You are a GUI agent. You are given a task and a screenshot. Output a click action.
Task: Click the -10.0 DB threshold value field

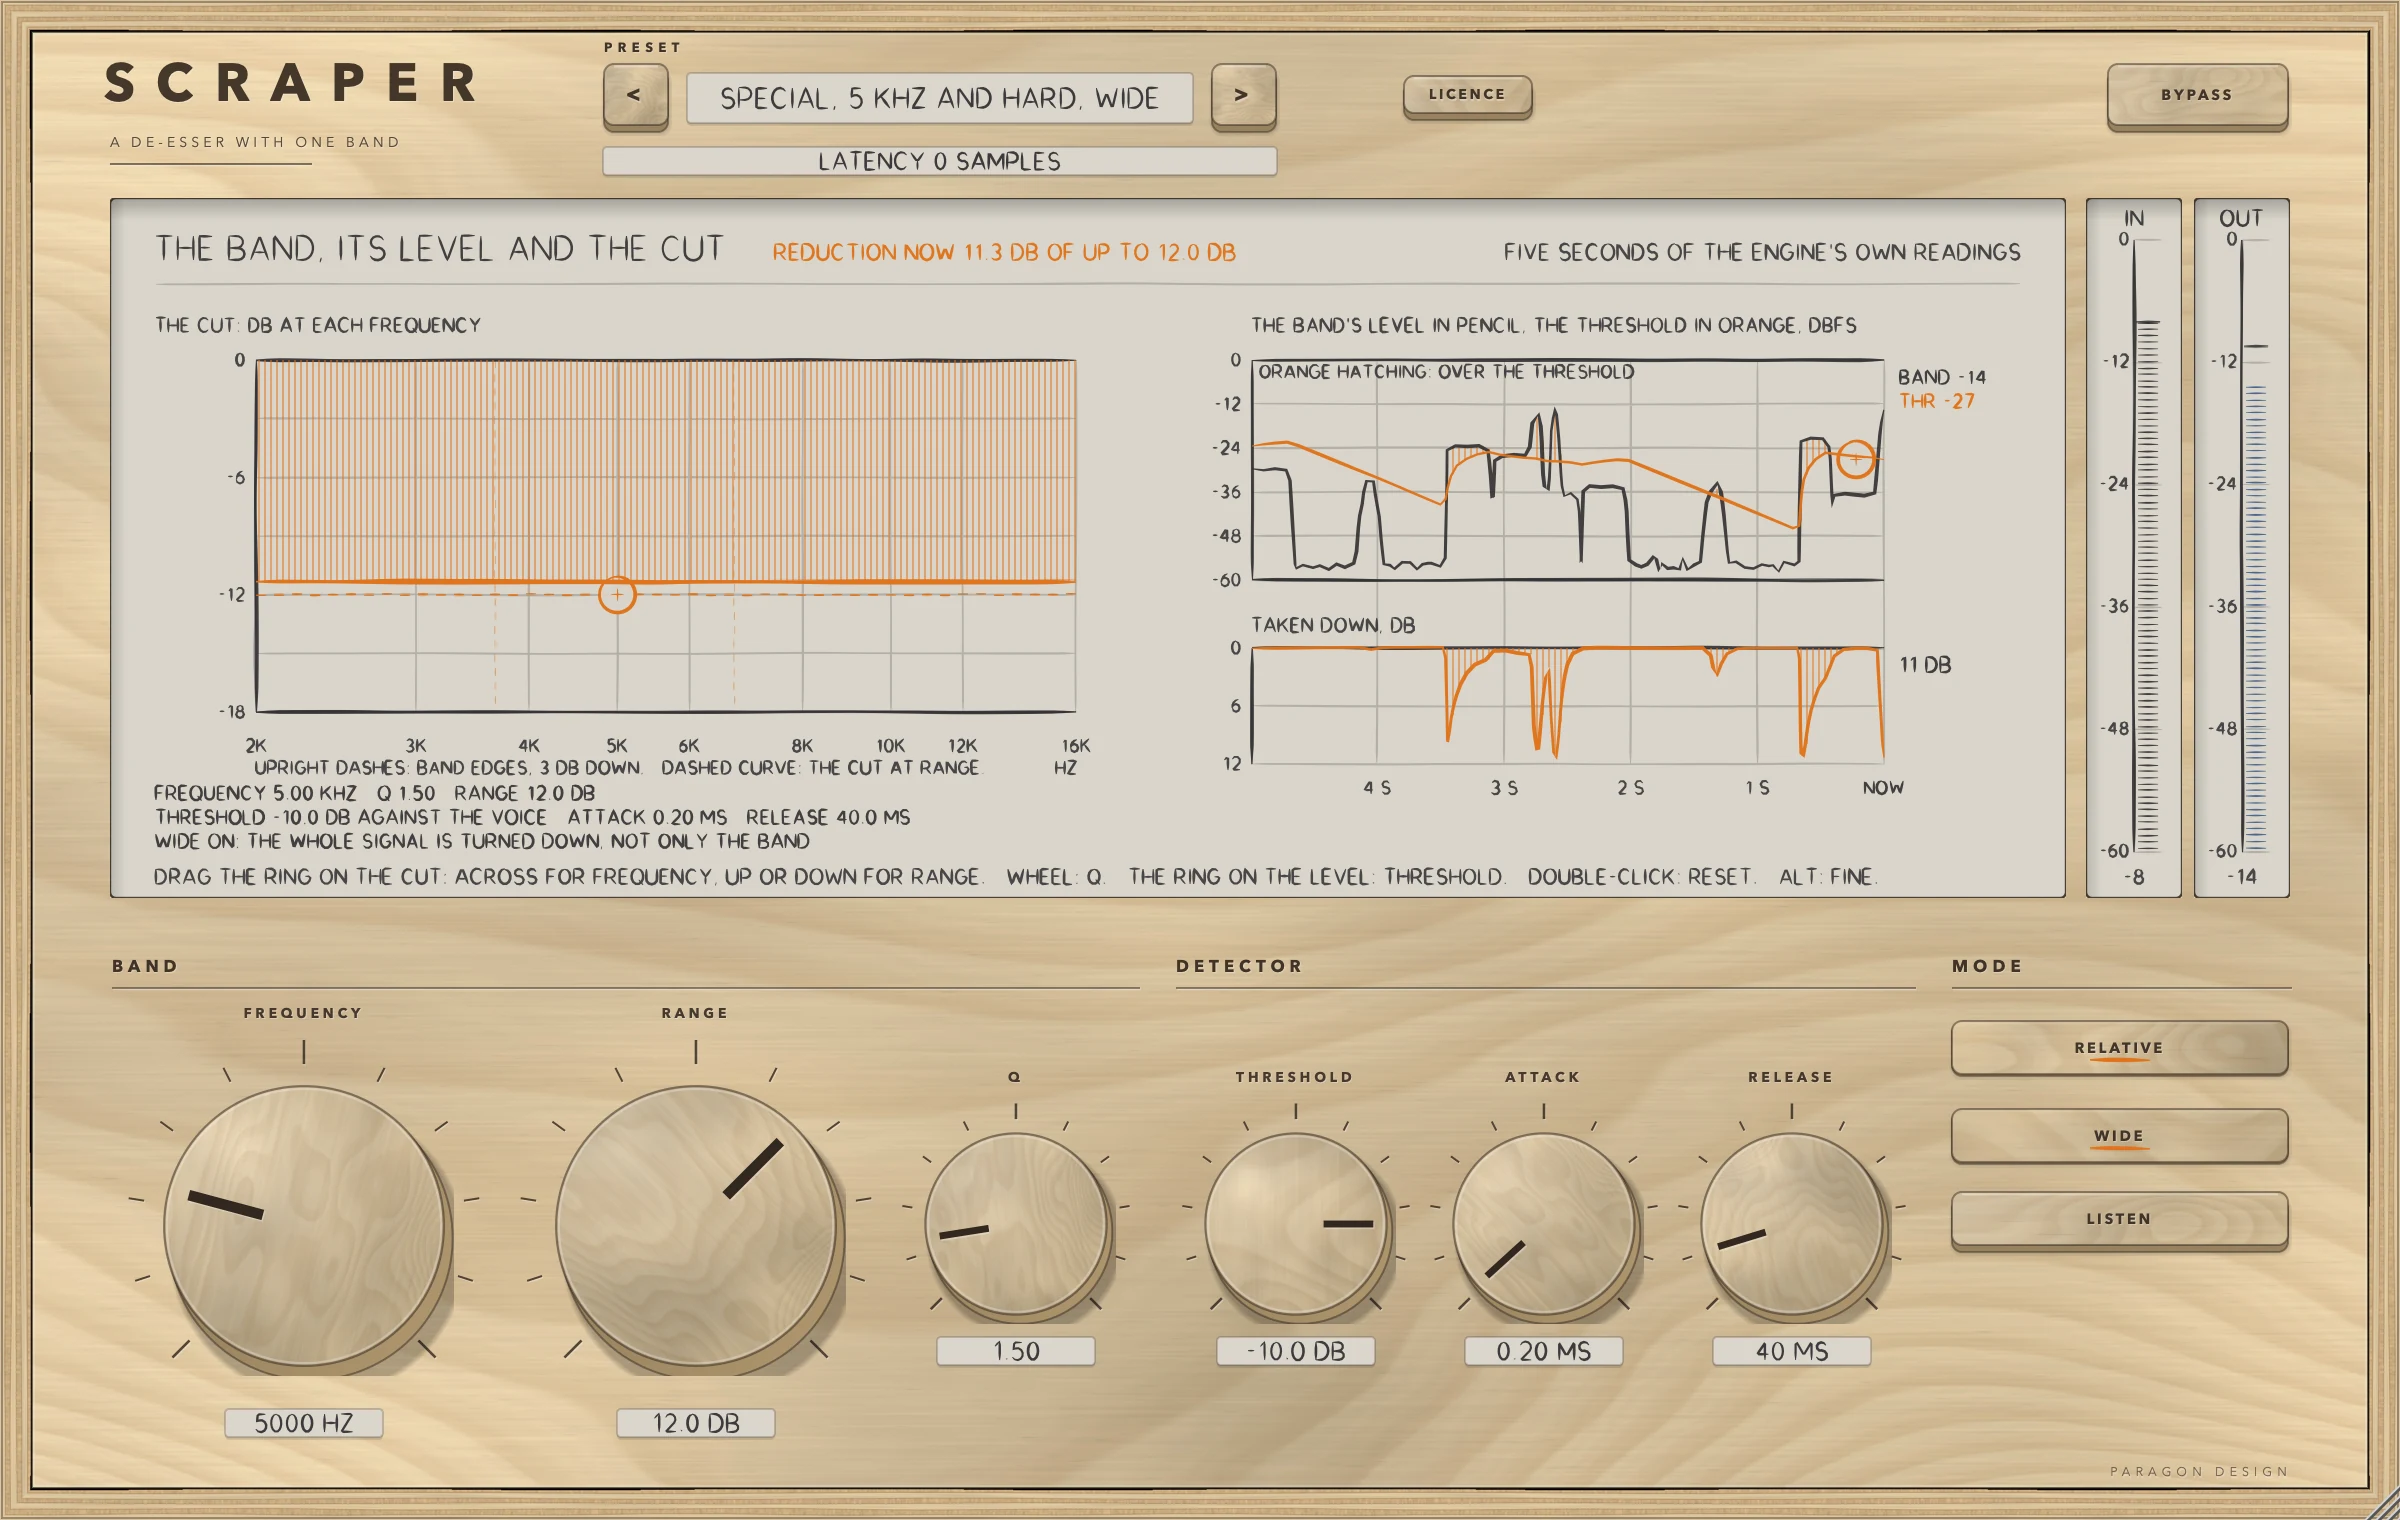point(1296,1351)
